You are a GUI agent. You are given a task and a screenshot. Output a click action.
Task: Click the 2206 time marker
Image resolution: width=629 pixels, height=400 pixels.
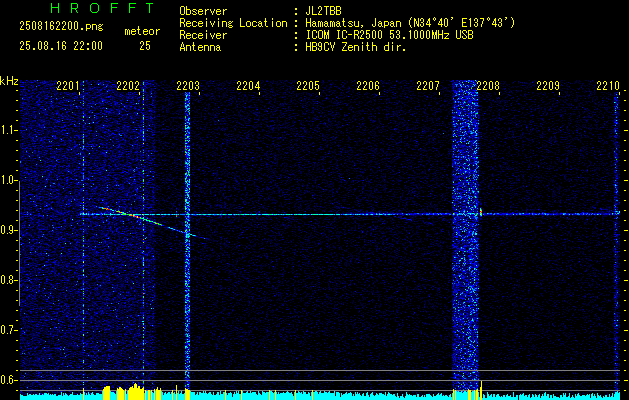click(368, 86)
